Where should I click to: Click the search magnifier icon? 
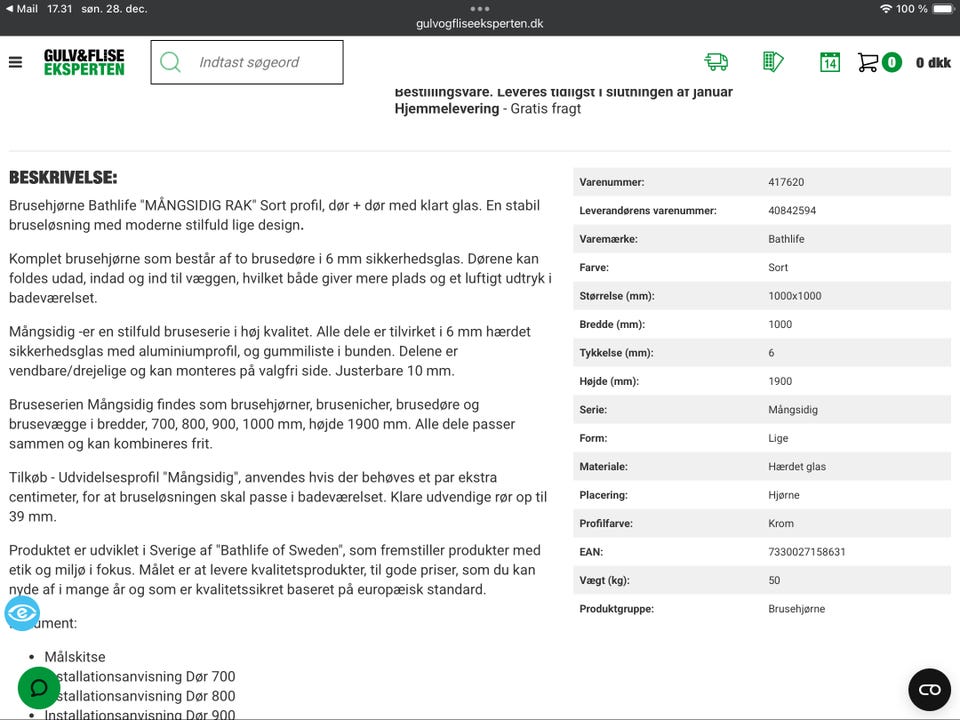coord(170,62)
